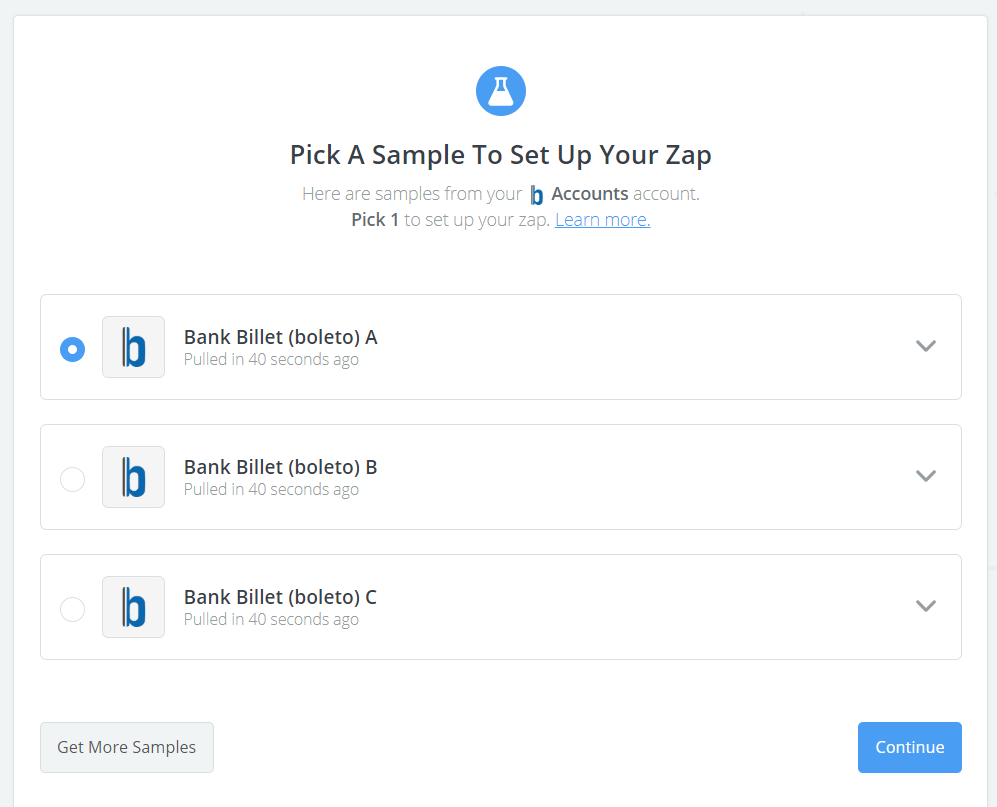
Task: Click sample C's 'Pulled in 40 seconds ago' text
Action: click(x=271, y=619)
